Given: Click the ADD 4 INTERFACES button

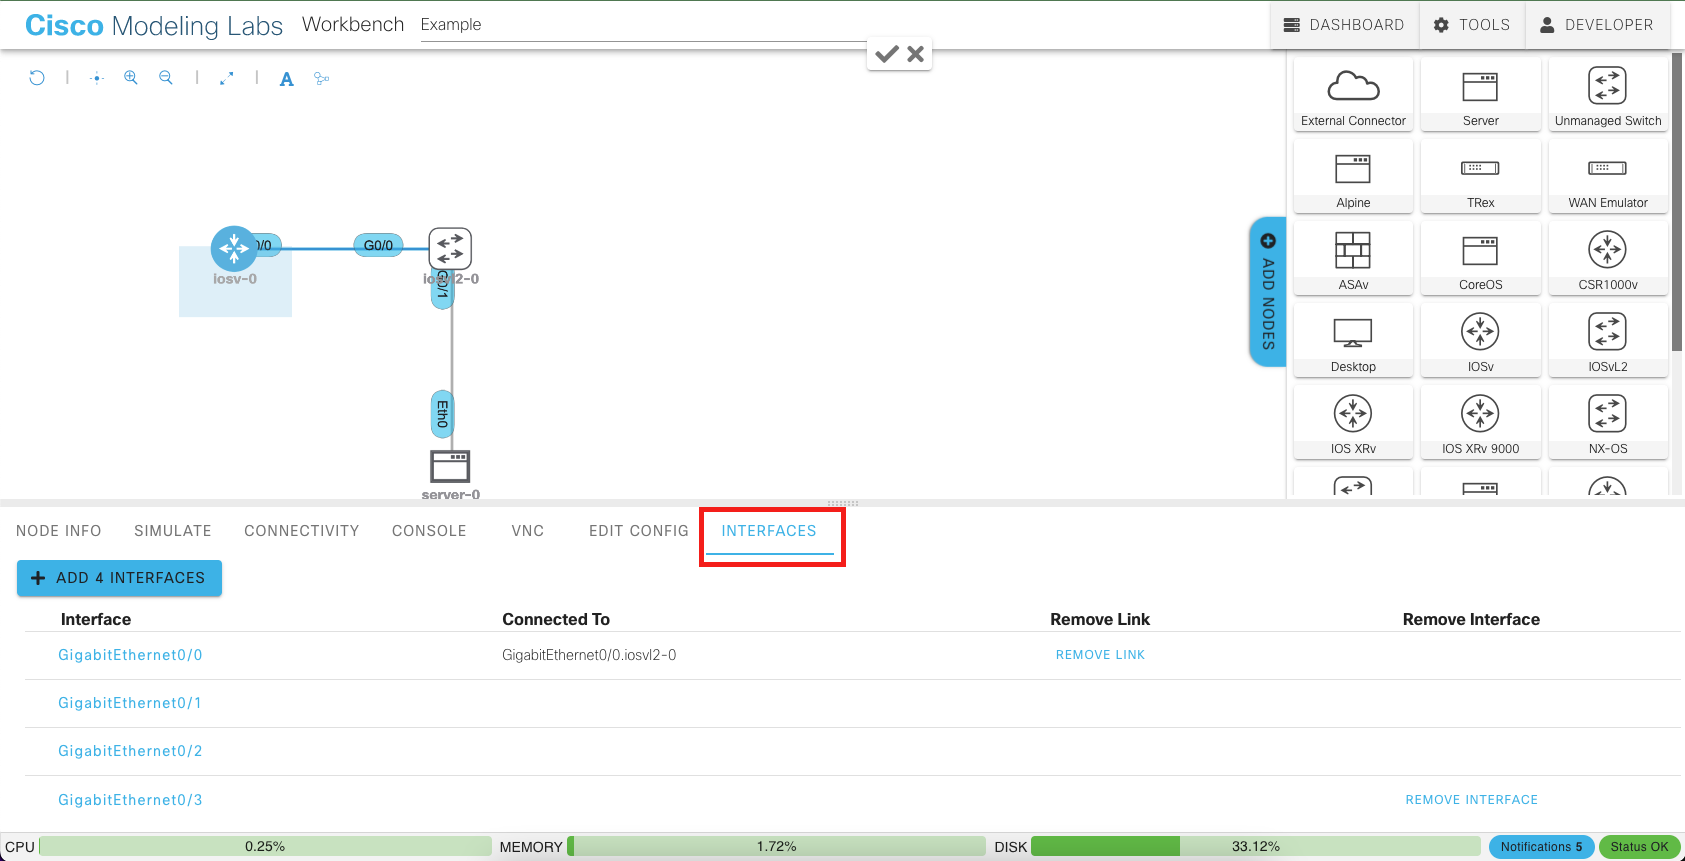Looking at the screenshot, I should 119,578.
